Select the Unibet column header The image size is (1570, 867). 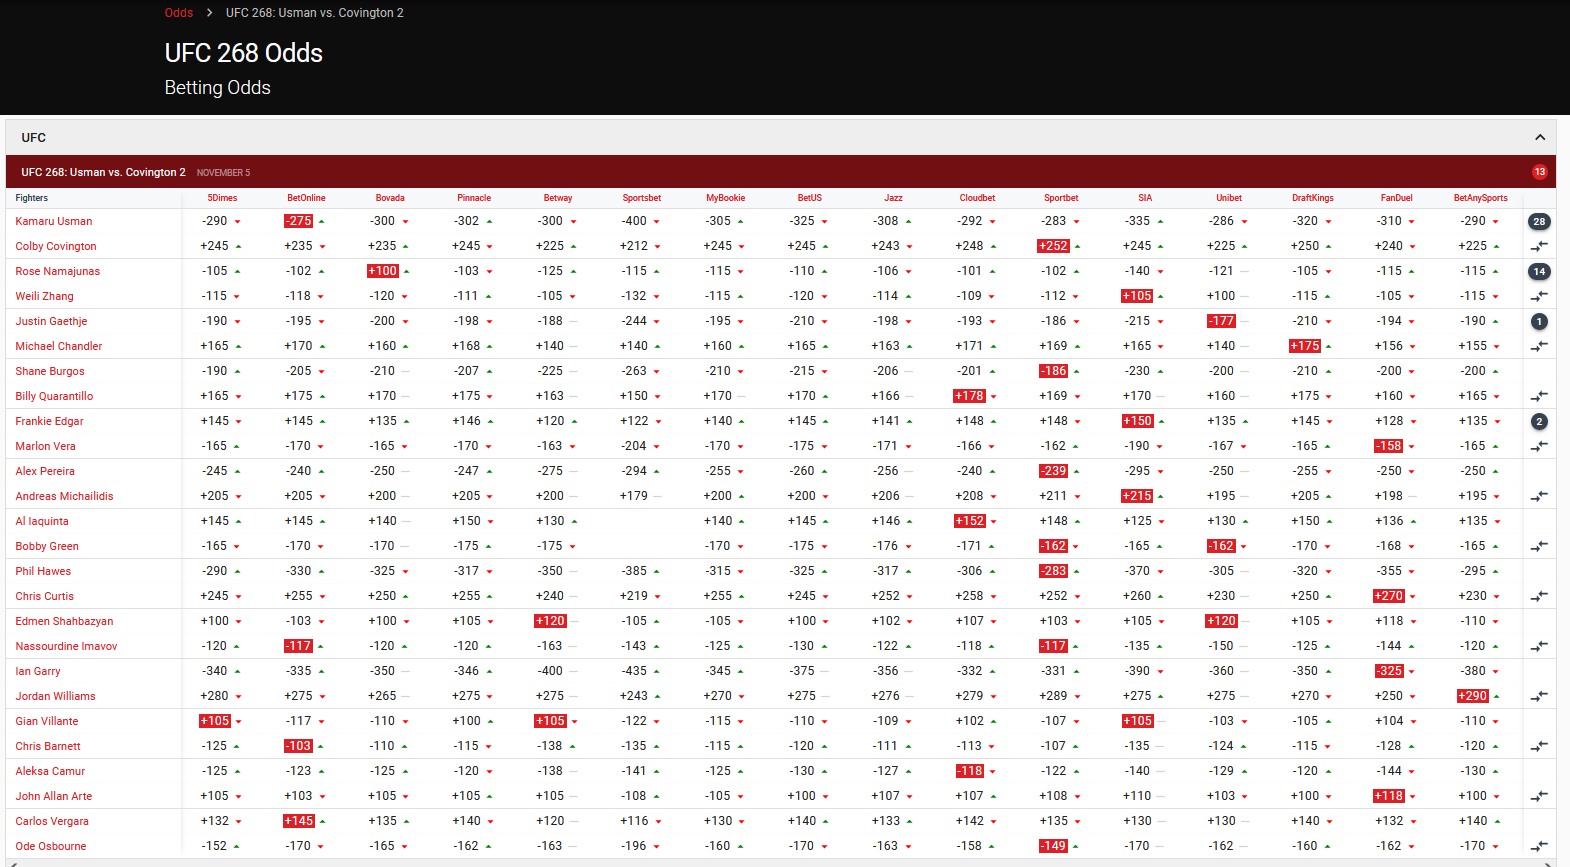click(x=1229, y=198)
